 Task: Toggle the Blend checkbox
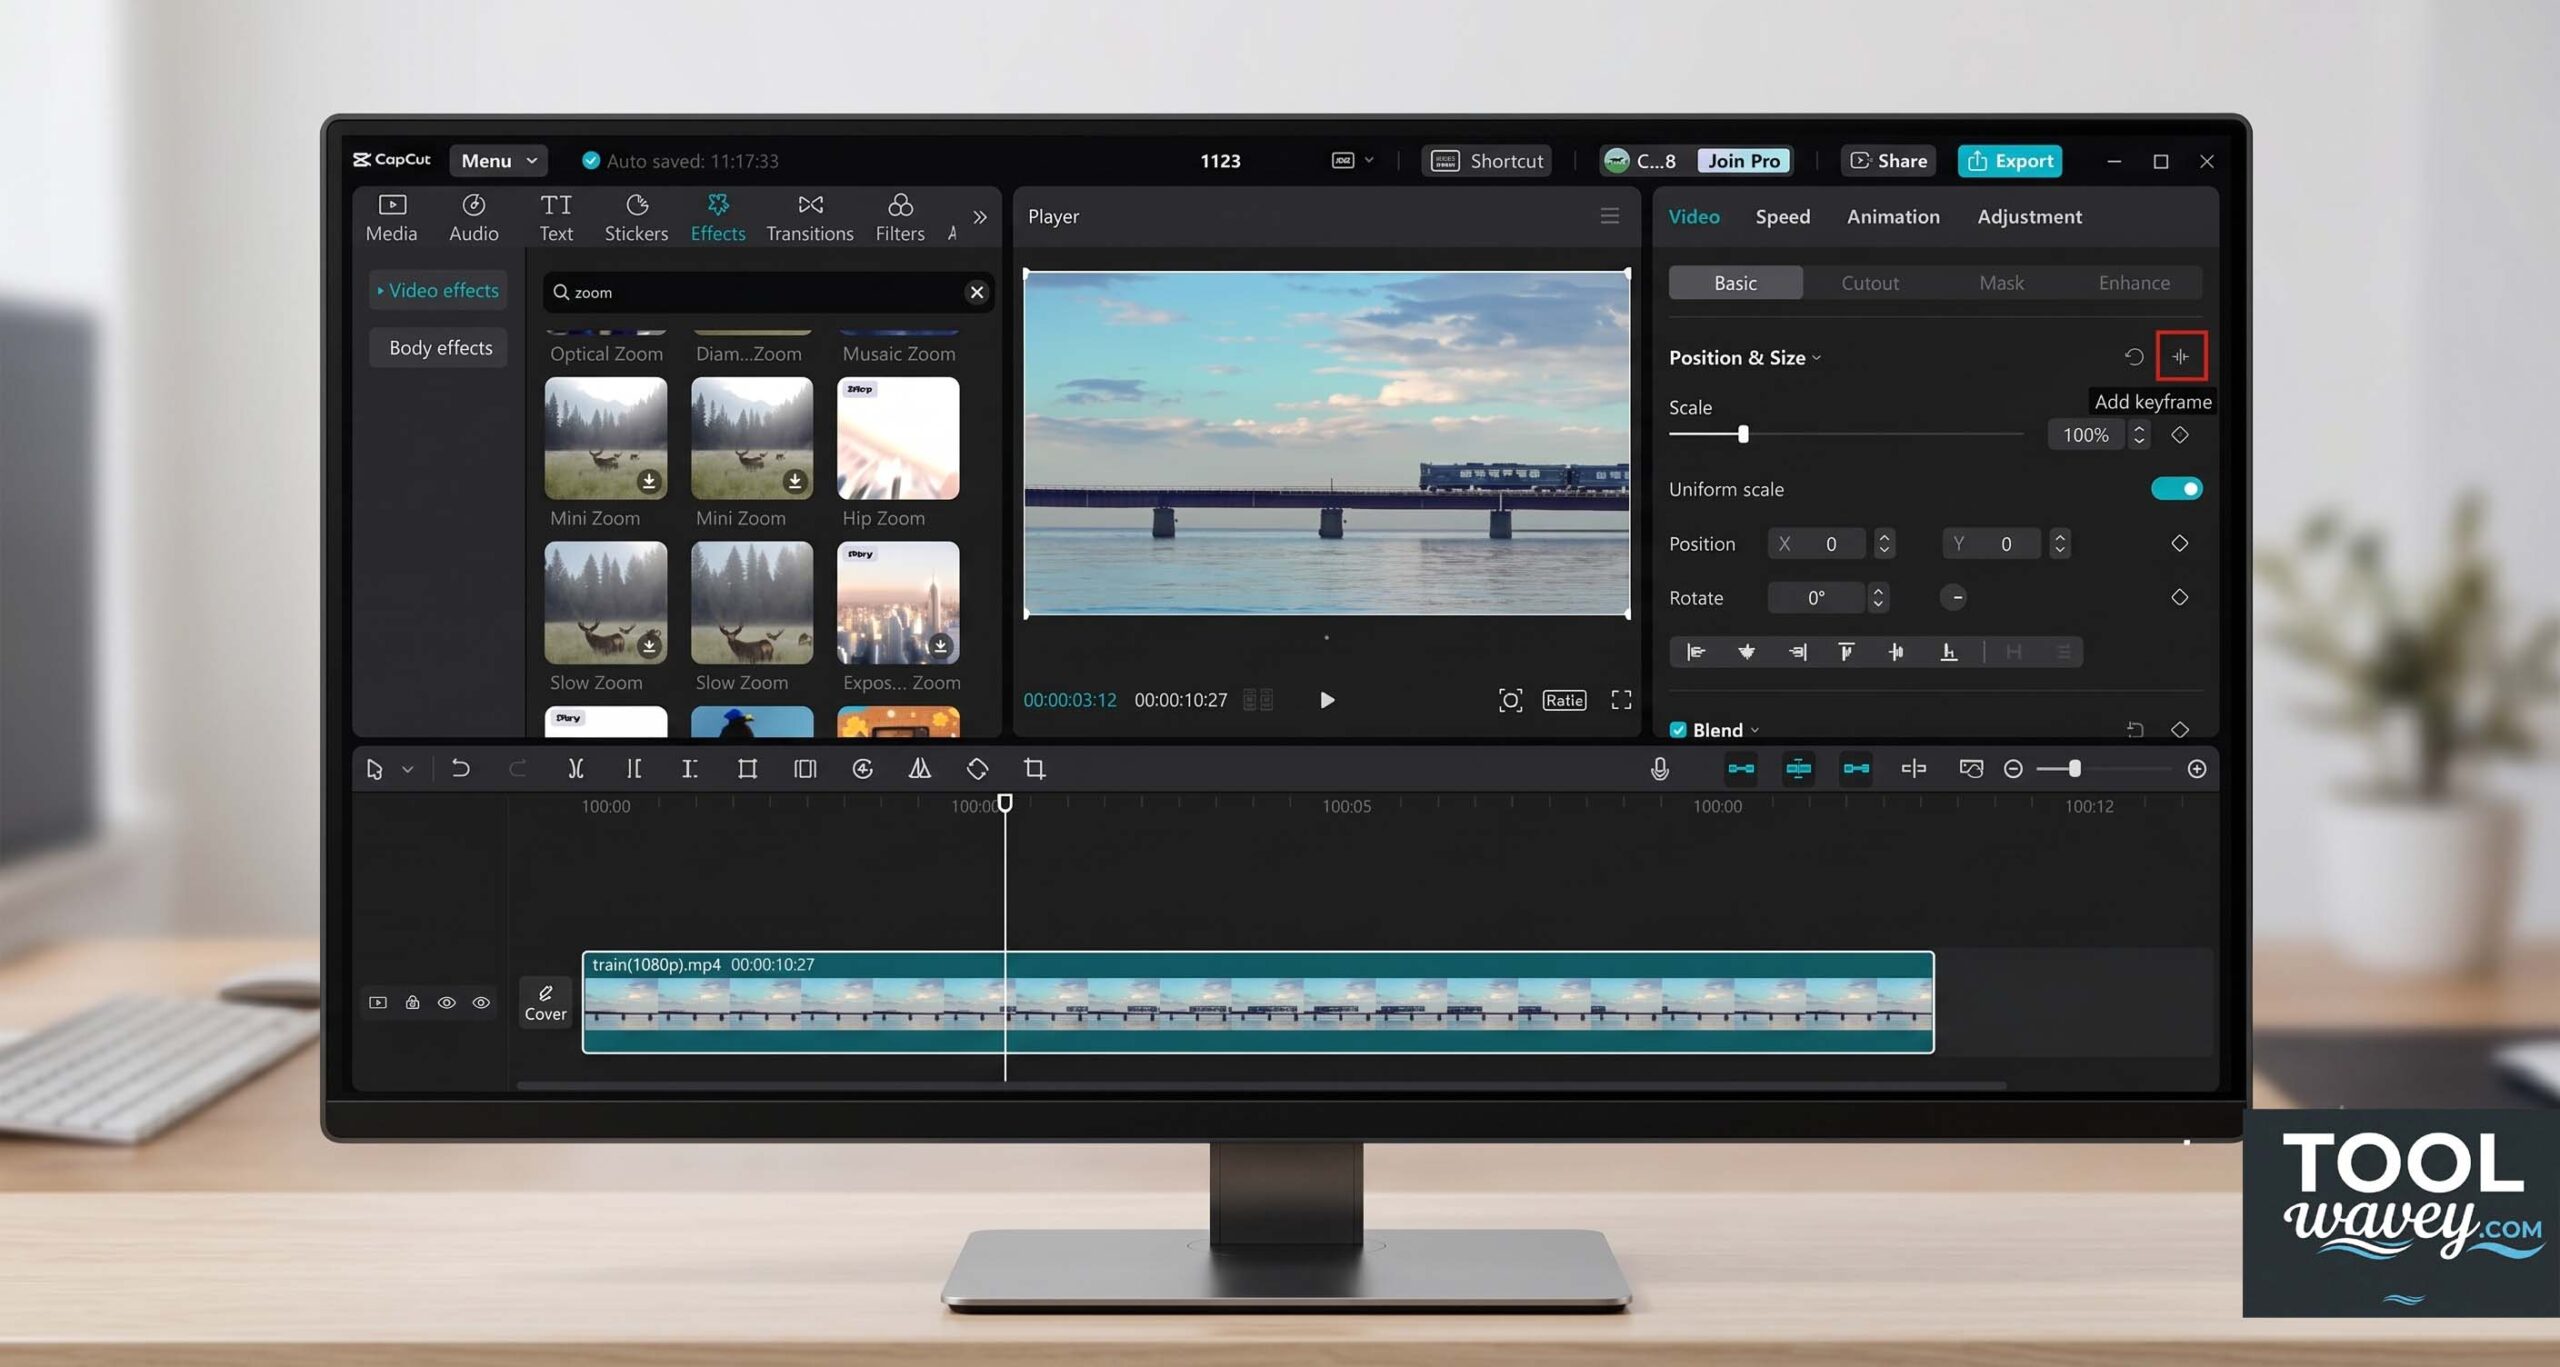[1678, 730]
